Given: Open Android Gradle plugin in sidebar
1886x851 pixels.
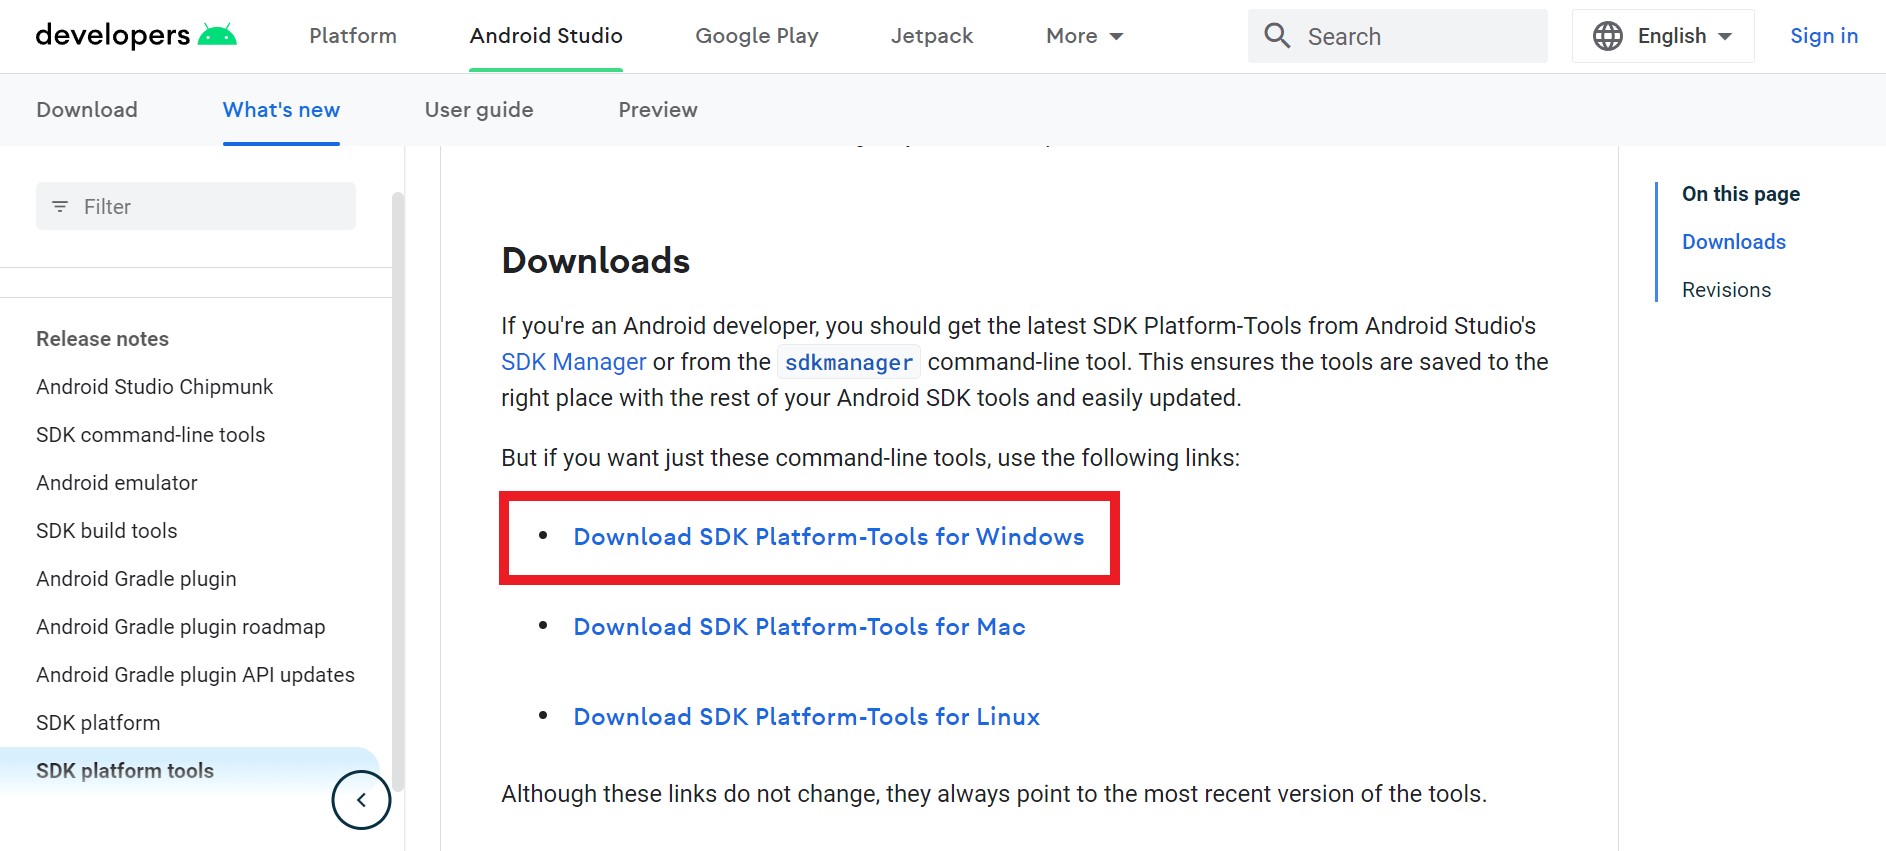Looking at the screenshot, I should (x=137, y=579).
